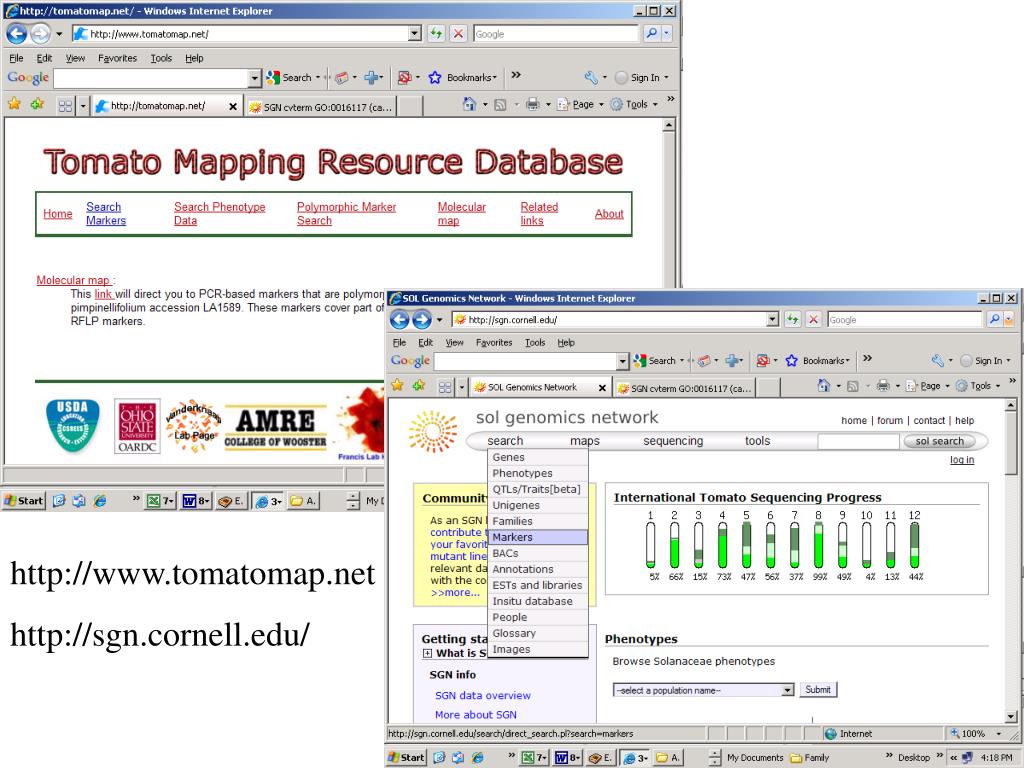
Task: Stop loading in SOL Genomics window
Action: click(x=813, y=319)
